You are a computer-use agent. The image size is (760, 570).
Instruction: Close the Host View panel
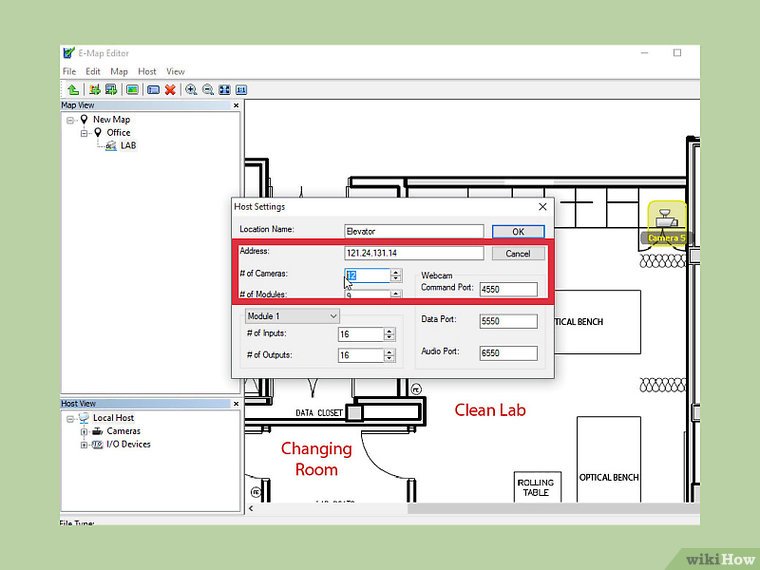236,404
